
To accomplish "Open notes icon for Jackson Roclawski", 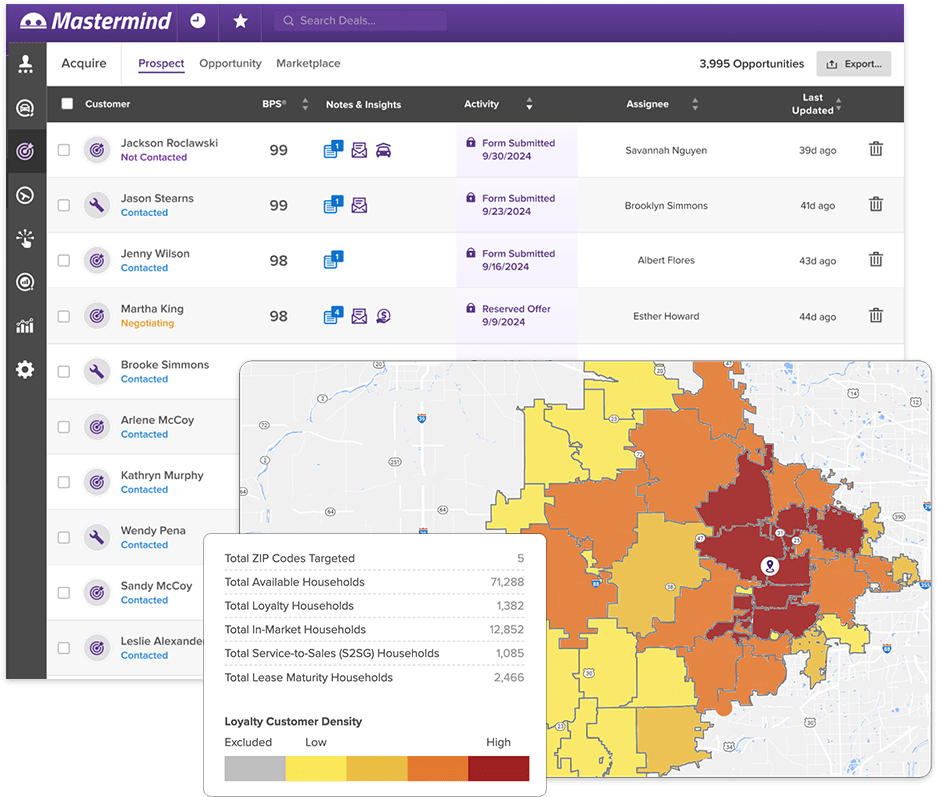I will pyautogui.click(x=333, y=149).
